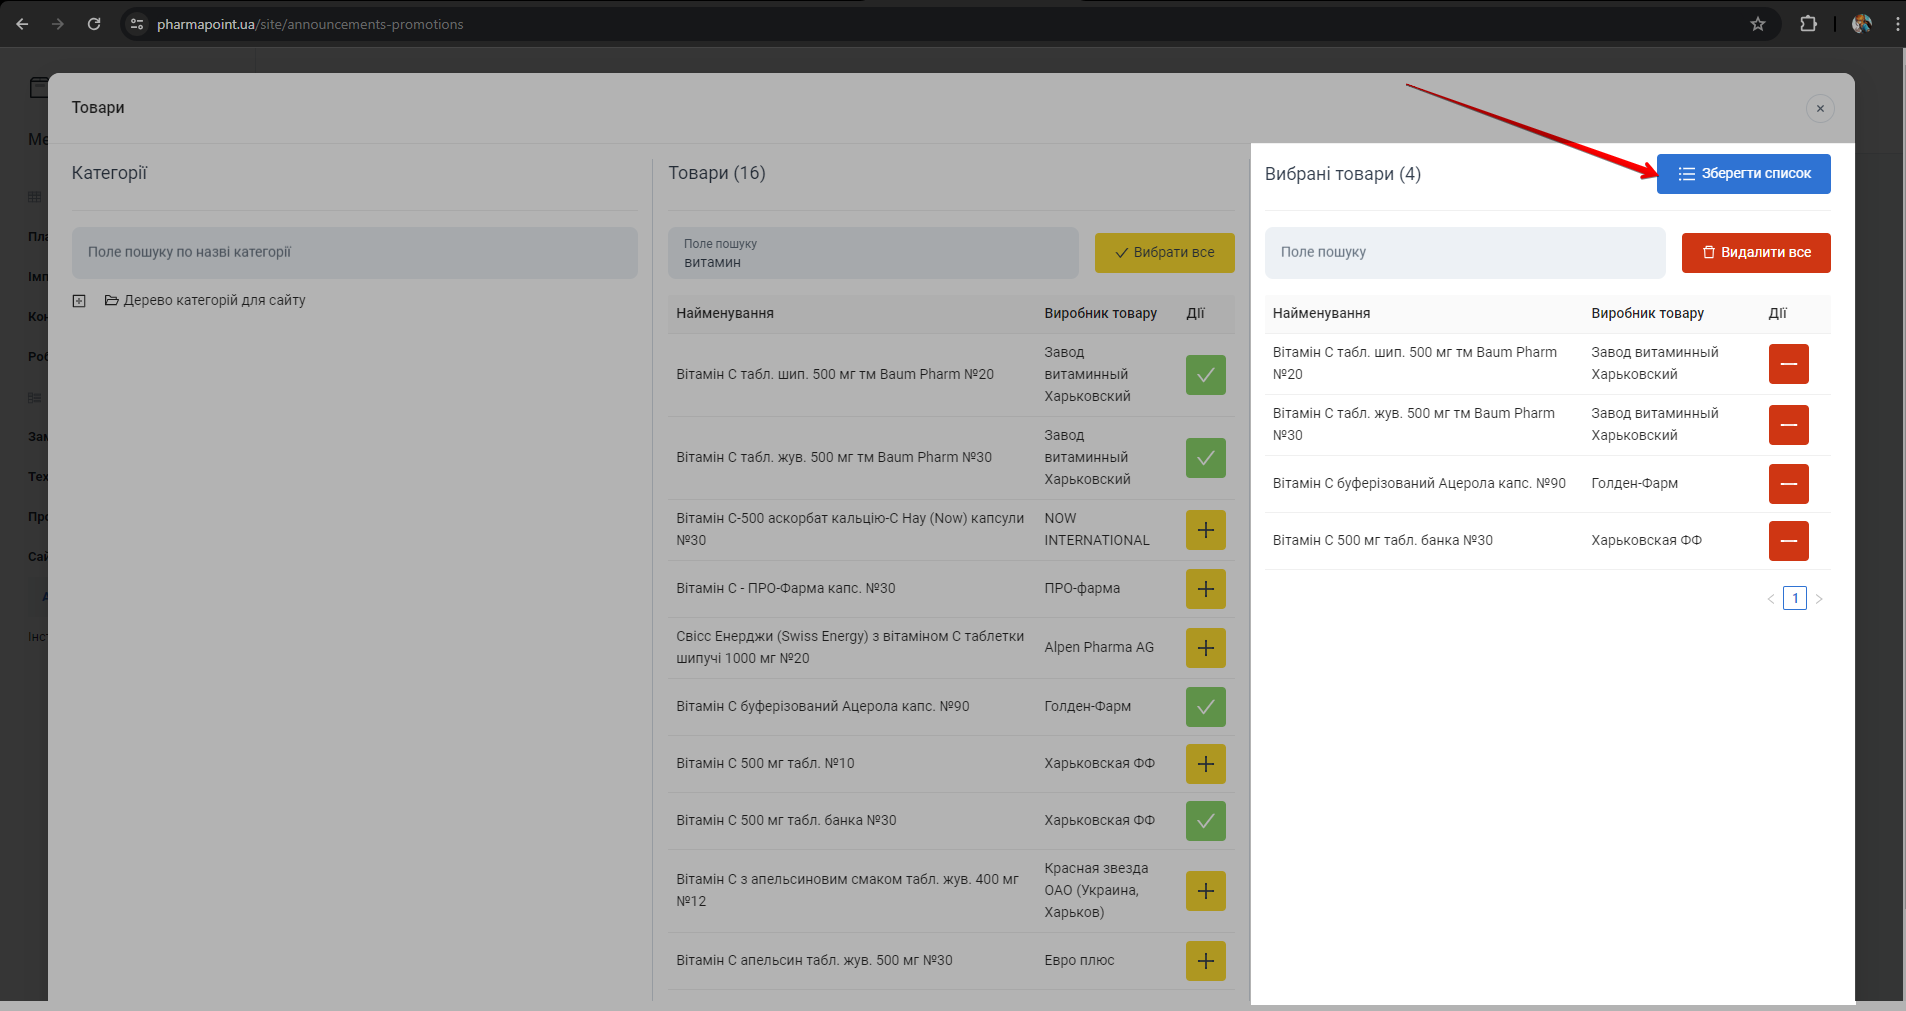Go to previous page in selected products pagination
Screen dimensions: 1906x1011
pyautogui.click(x=1771, y=599)
